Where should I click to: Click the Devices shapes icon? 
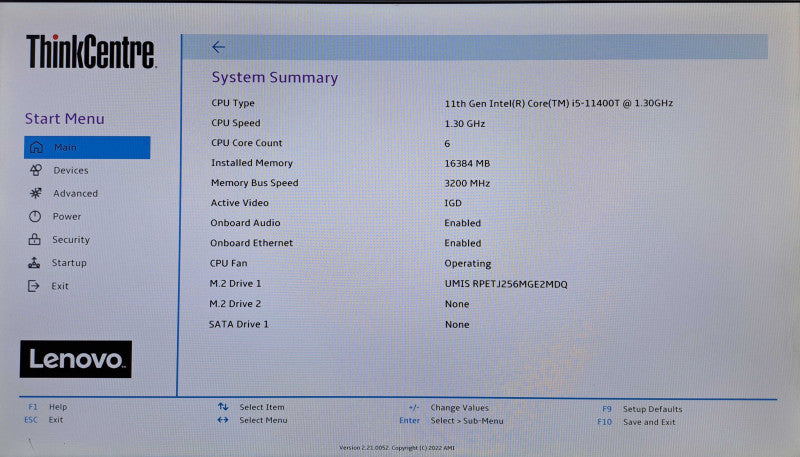point(36,170)
